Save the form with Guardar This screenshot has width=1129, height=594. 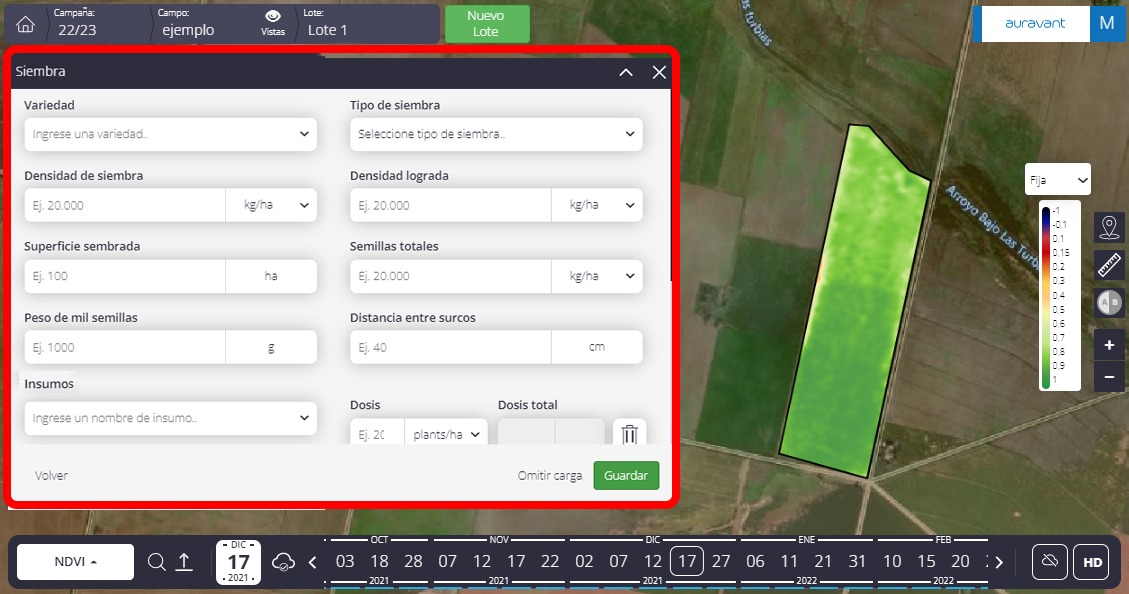pos(626,475)
